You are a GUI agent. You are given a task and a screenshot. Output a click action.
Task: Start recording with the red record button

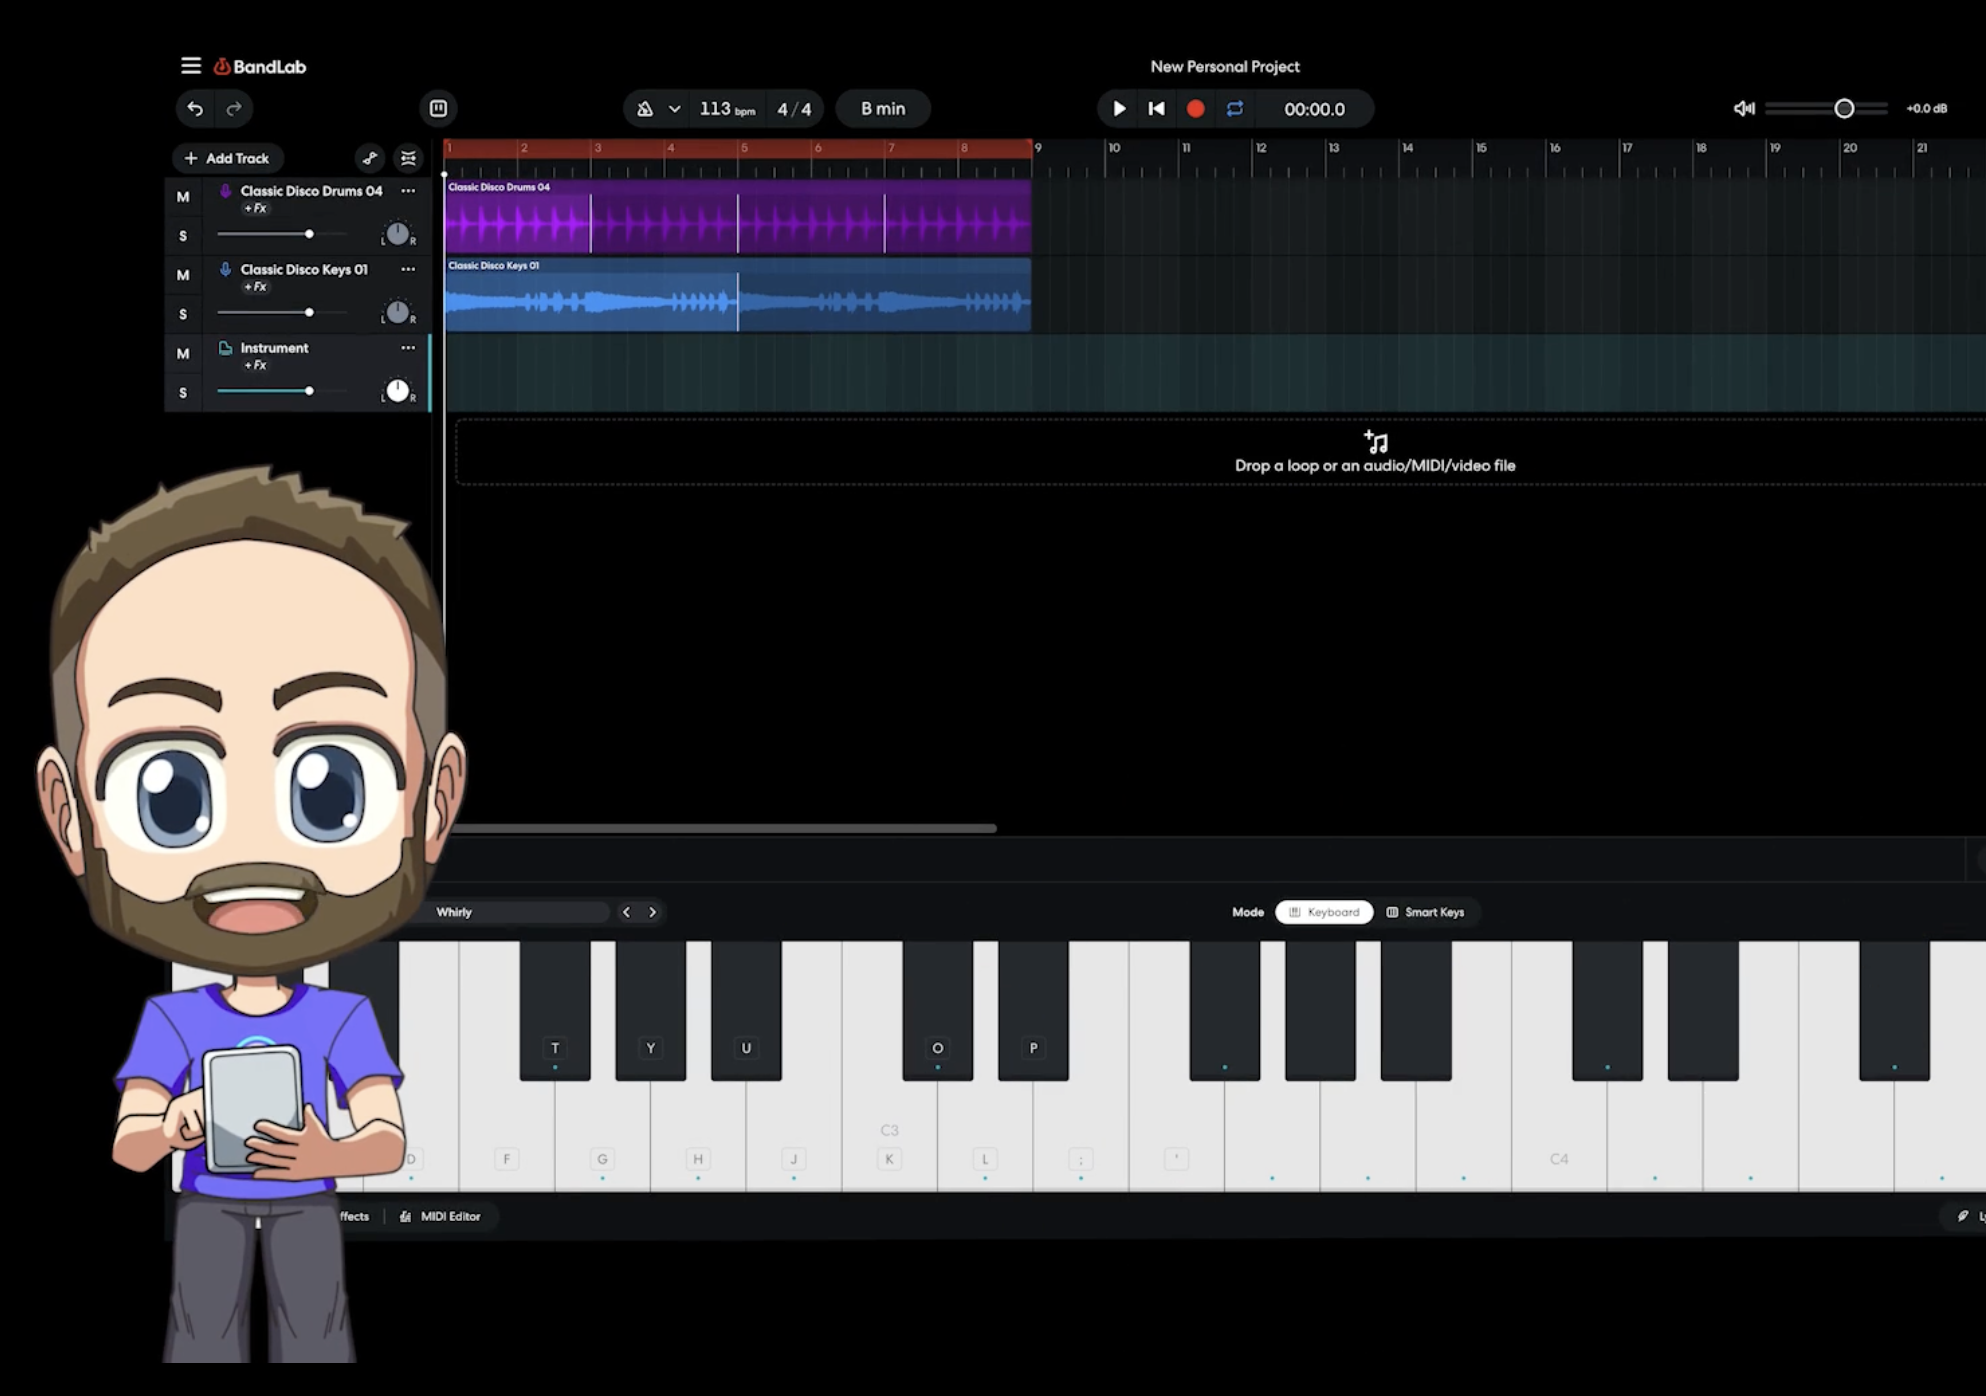point(1195,109)
